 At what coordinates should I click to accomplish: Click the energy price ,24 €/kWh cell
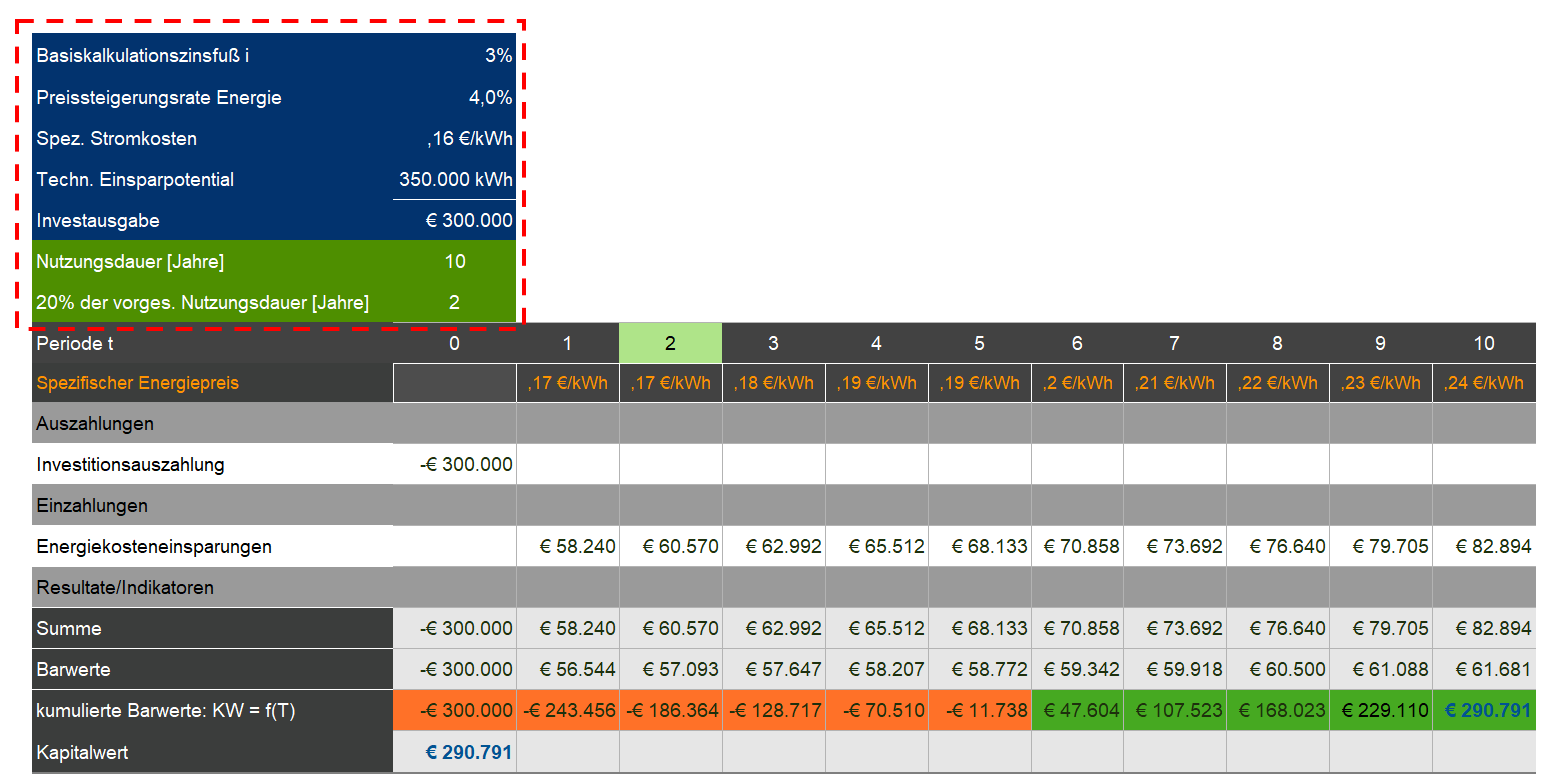(x=1484, y=383)
